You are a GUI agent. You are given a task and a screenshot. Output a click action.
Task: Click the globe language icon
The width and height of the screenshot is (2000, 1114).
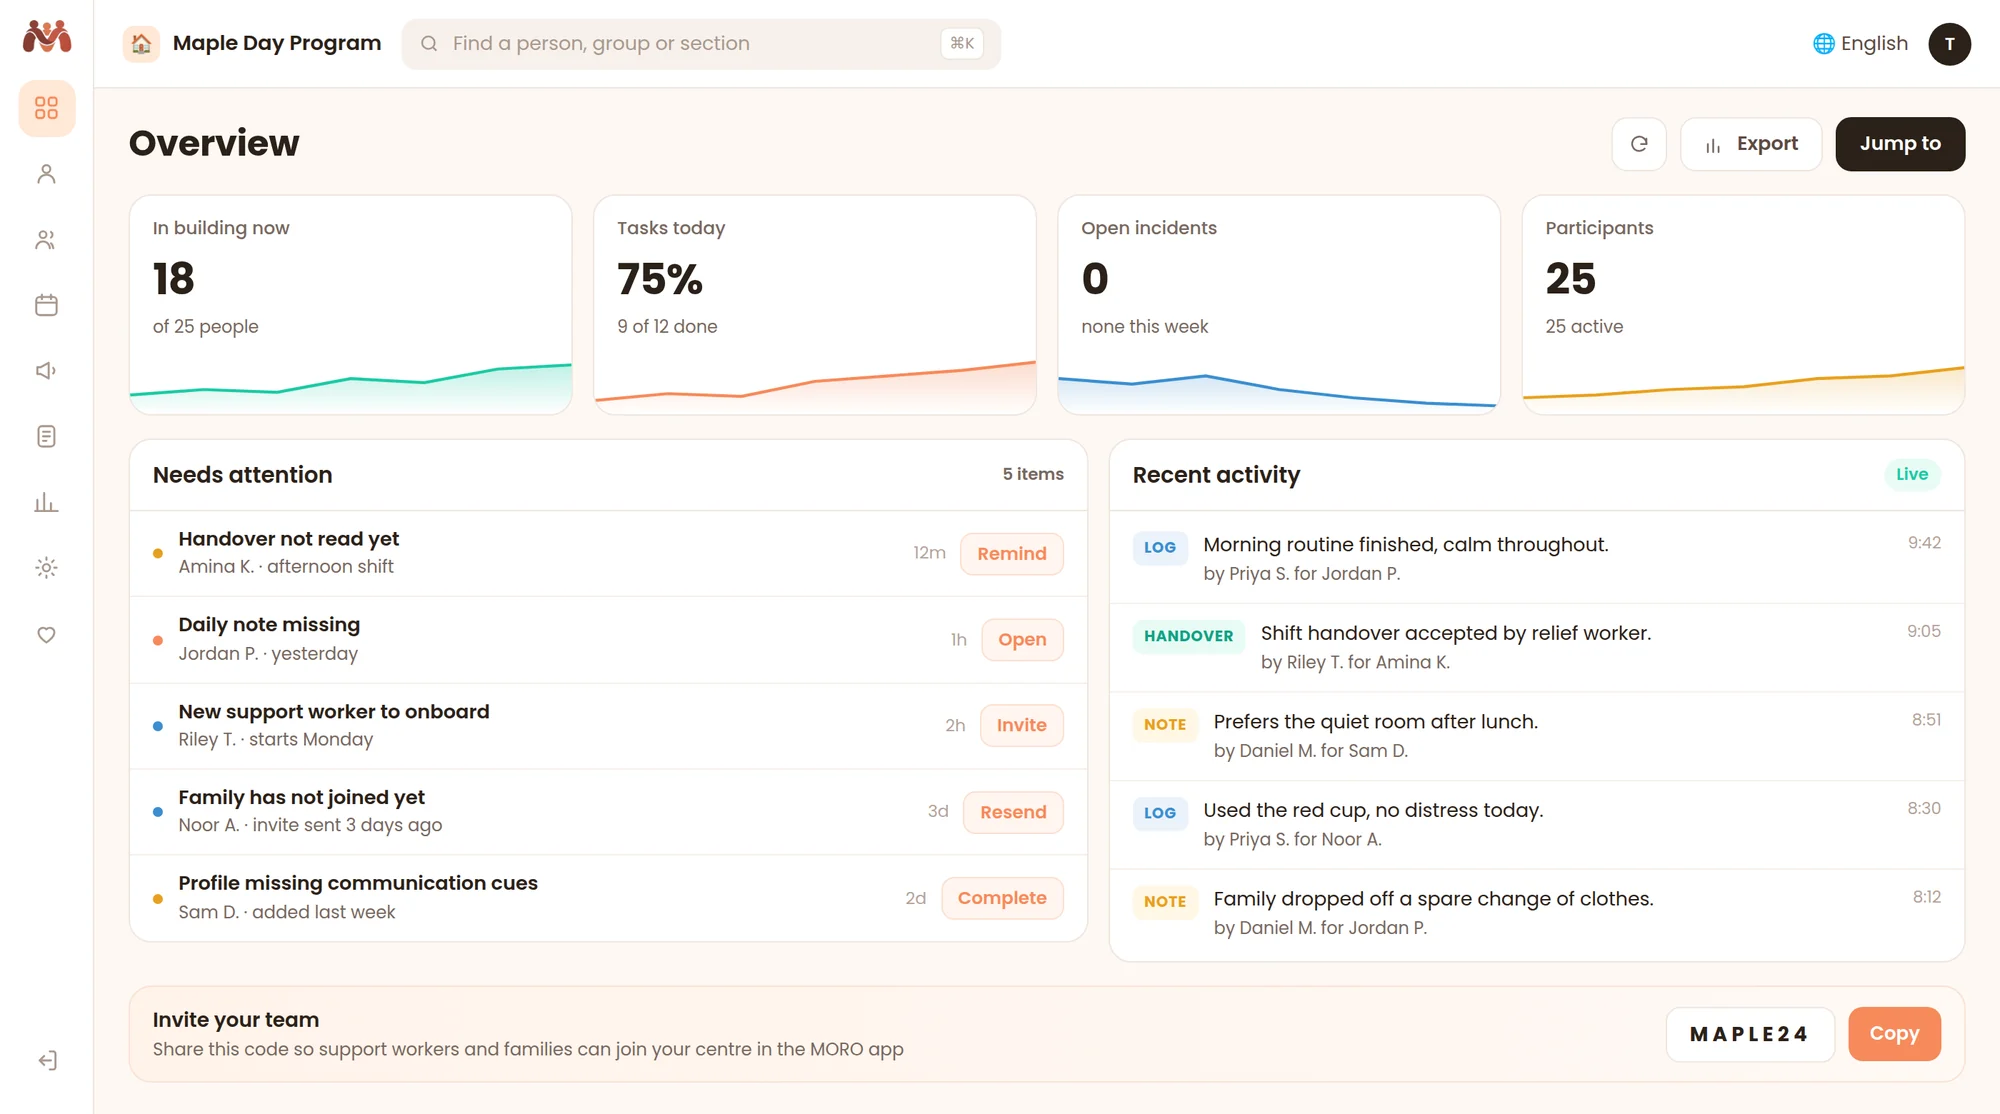[x=1824, y=44]
